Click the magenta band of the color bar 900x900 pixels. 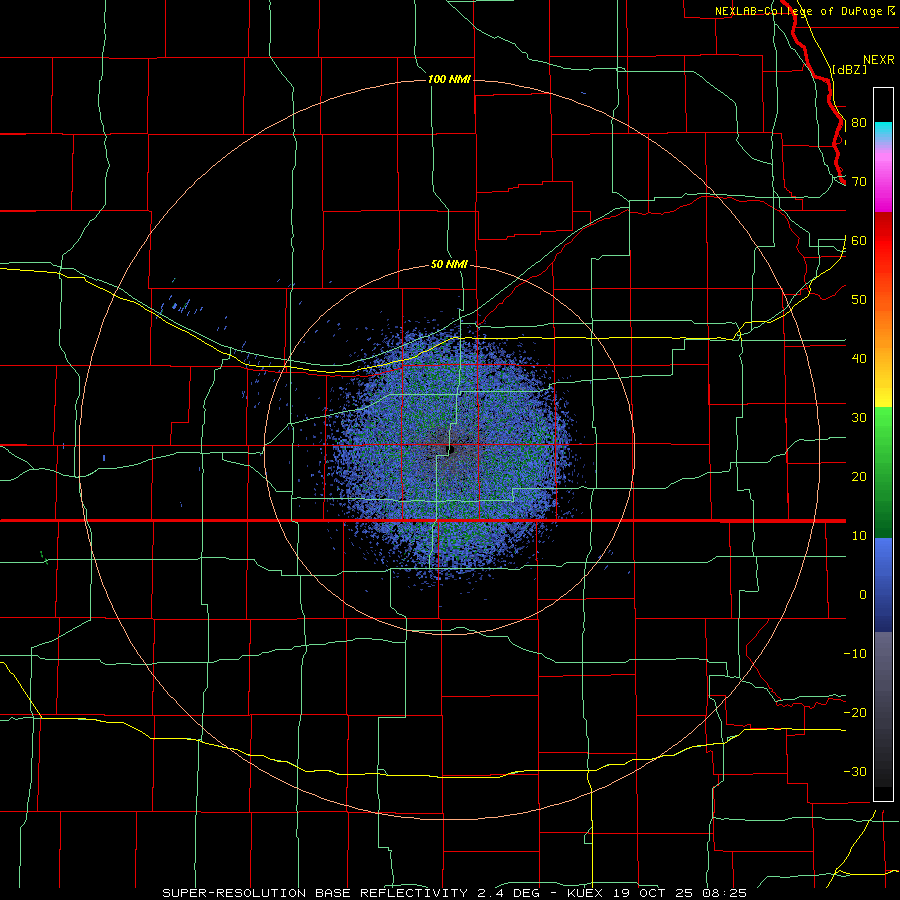[883, 183]
